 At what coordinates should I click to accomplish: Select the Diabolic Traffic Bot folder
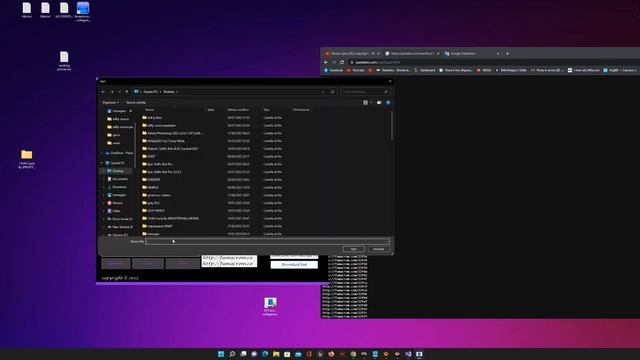point(170,149)
